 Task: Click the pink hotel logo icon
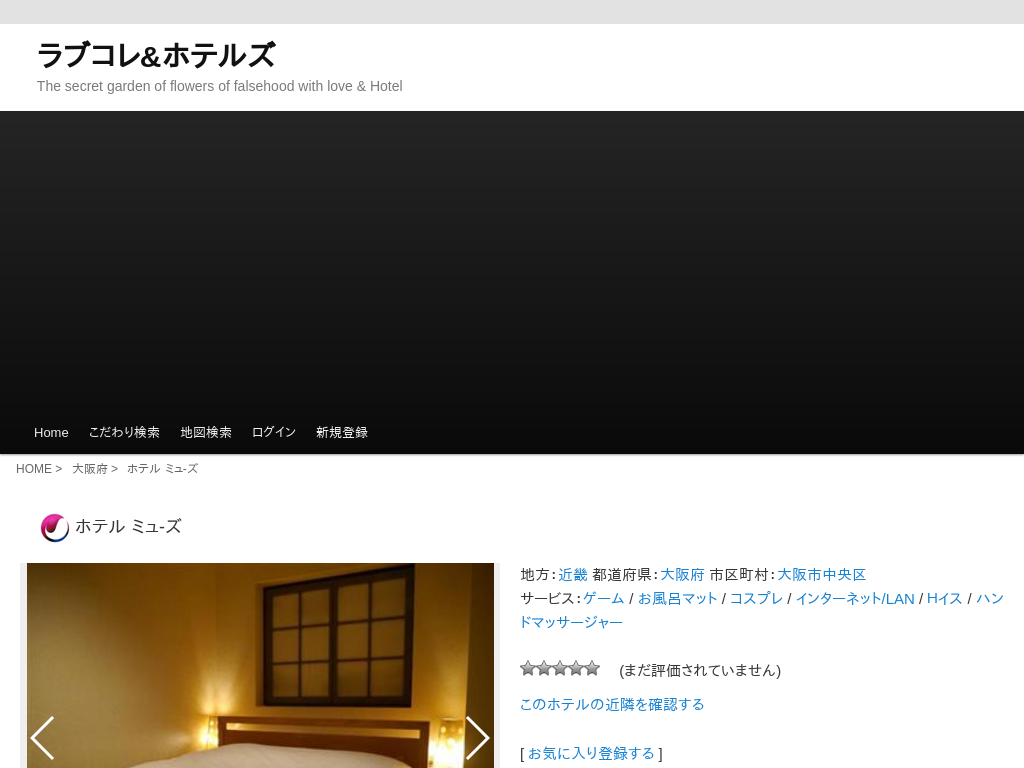point(54,527)
